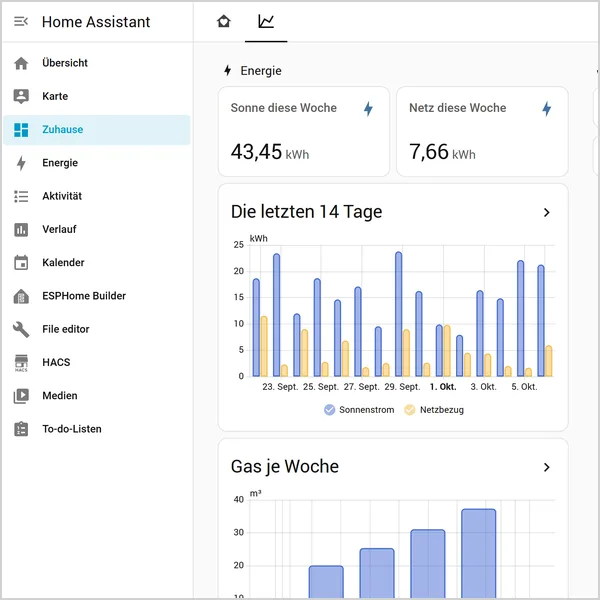The width and height of the screenshot is (600, 600).
Task: Click the Die letzten 14 Tage card title
Action: click(307, 212)
